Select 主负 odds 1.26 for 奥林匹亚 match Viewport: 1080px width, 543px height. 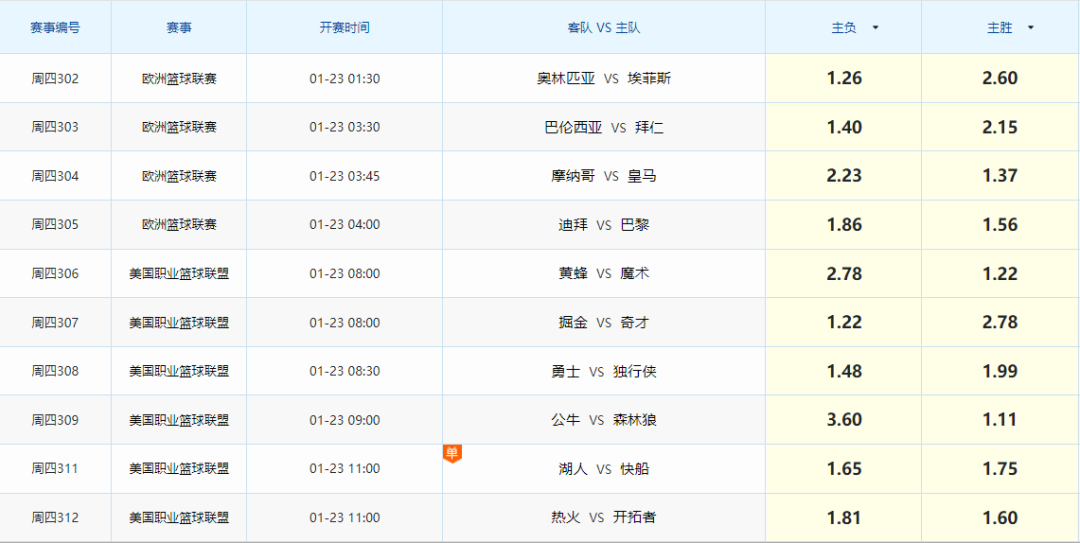click(x=844, y=79)
